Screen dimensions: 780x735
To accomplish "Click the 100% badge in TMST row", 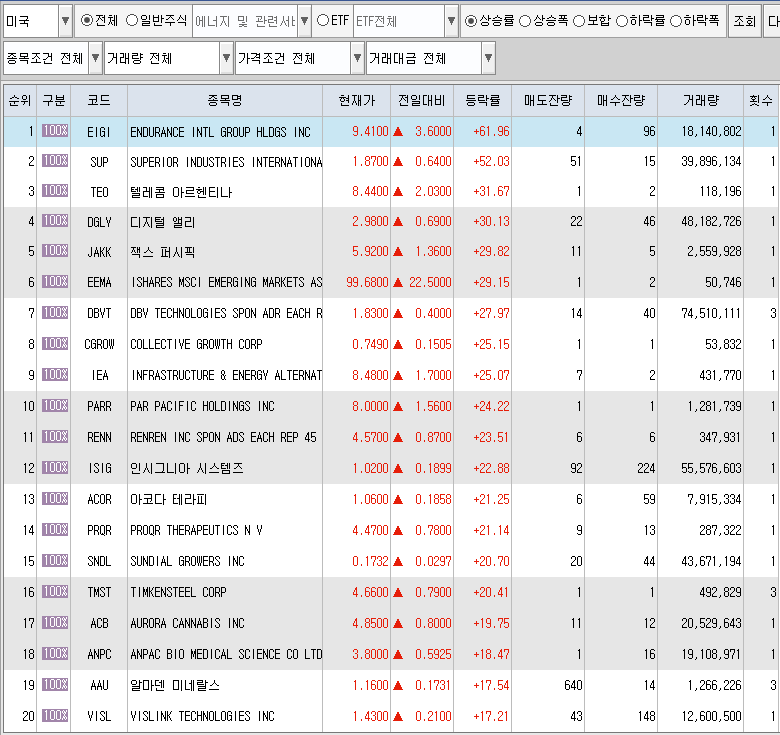I will click(55, 591).
